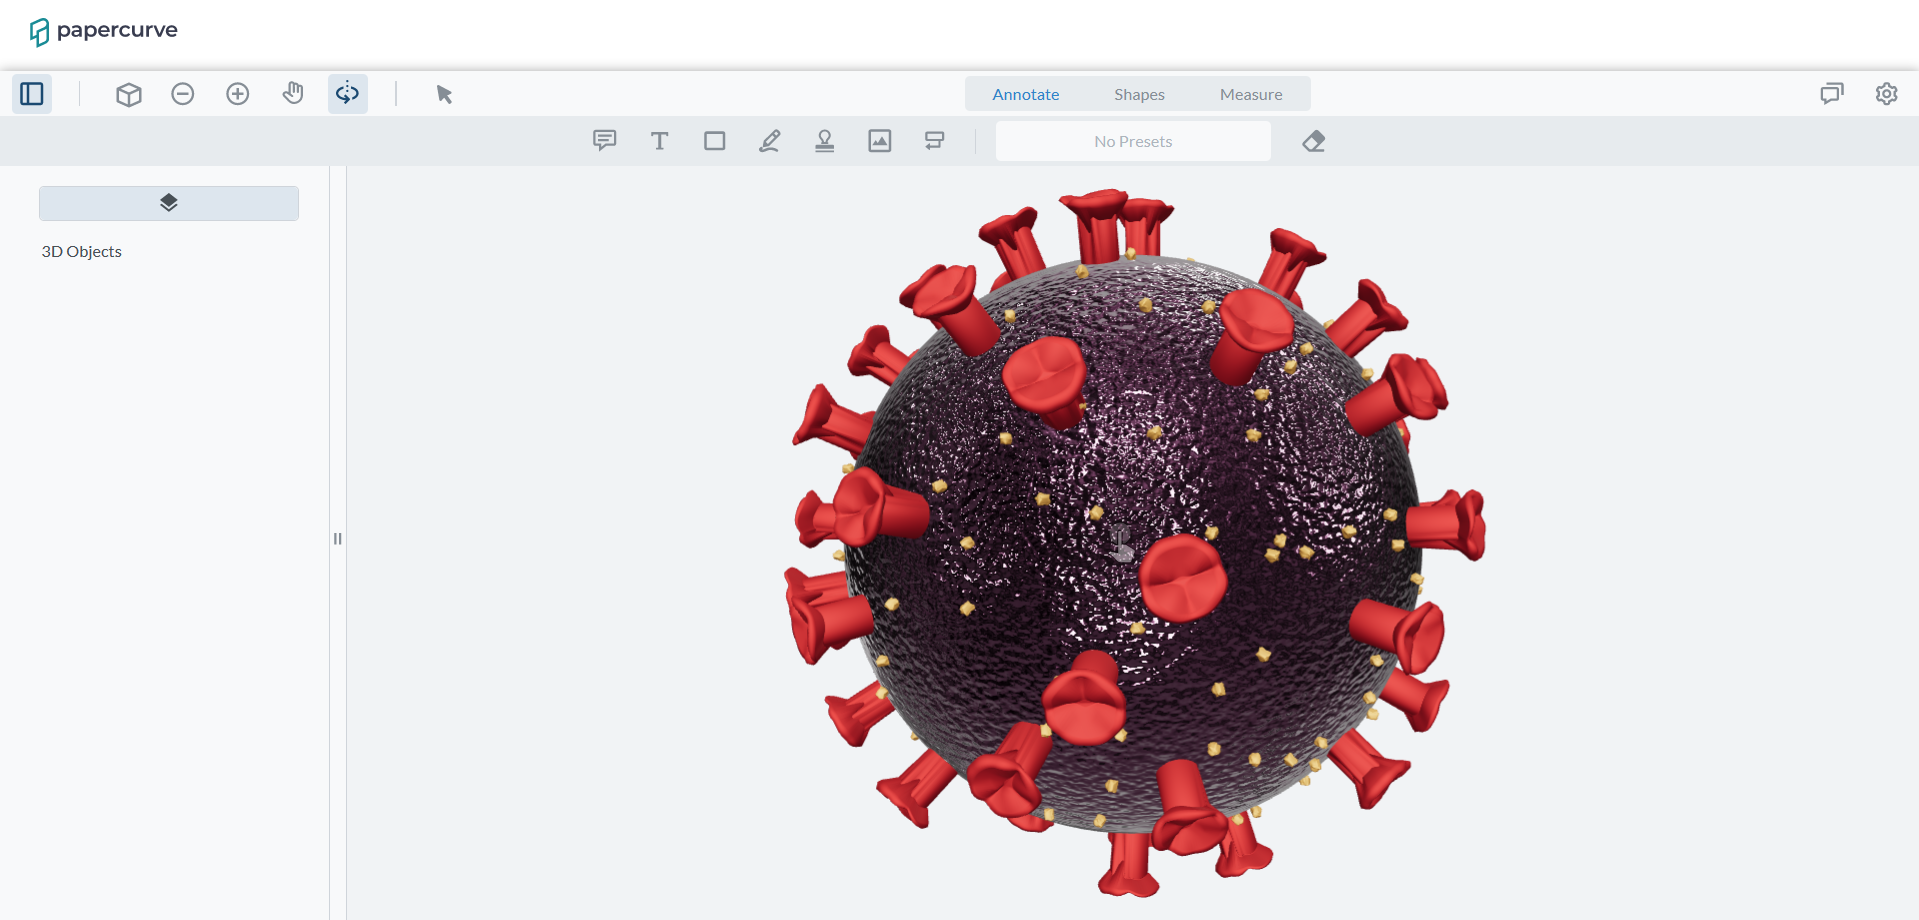Switch to the Measure tab
The height and width of the screenshot is (920, 1919).
(x=1250, y=93)
